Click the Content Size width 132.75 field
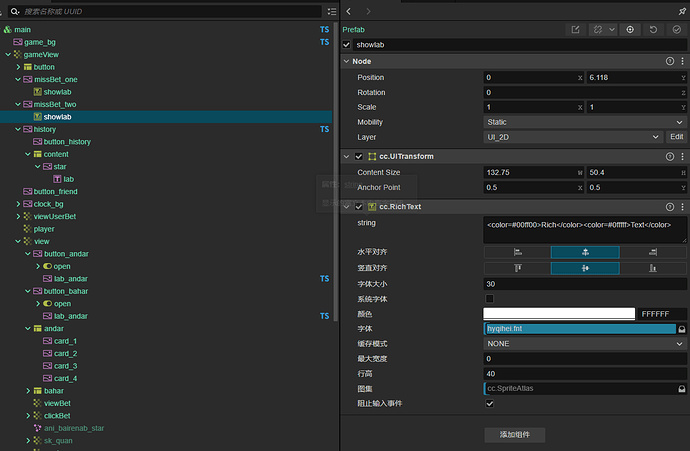The height and width of the screenshot is (451, 690). pos(533,172)
